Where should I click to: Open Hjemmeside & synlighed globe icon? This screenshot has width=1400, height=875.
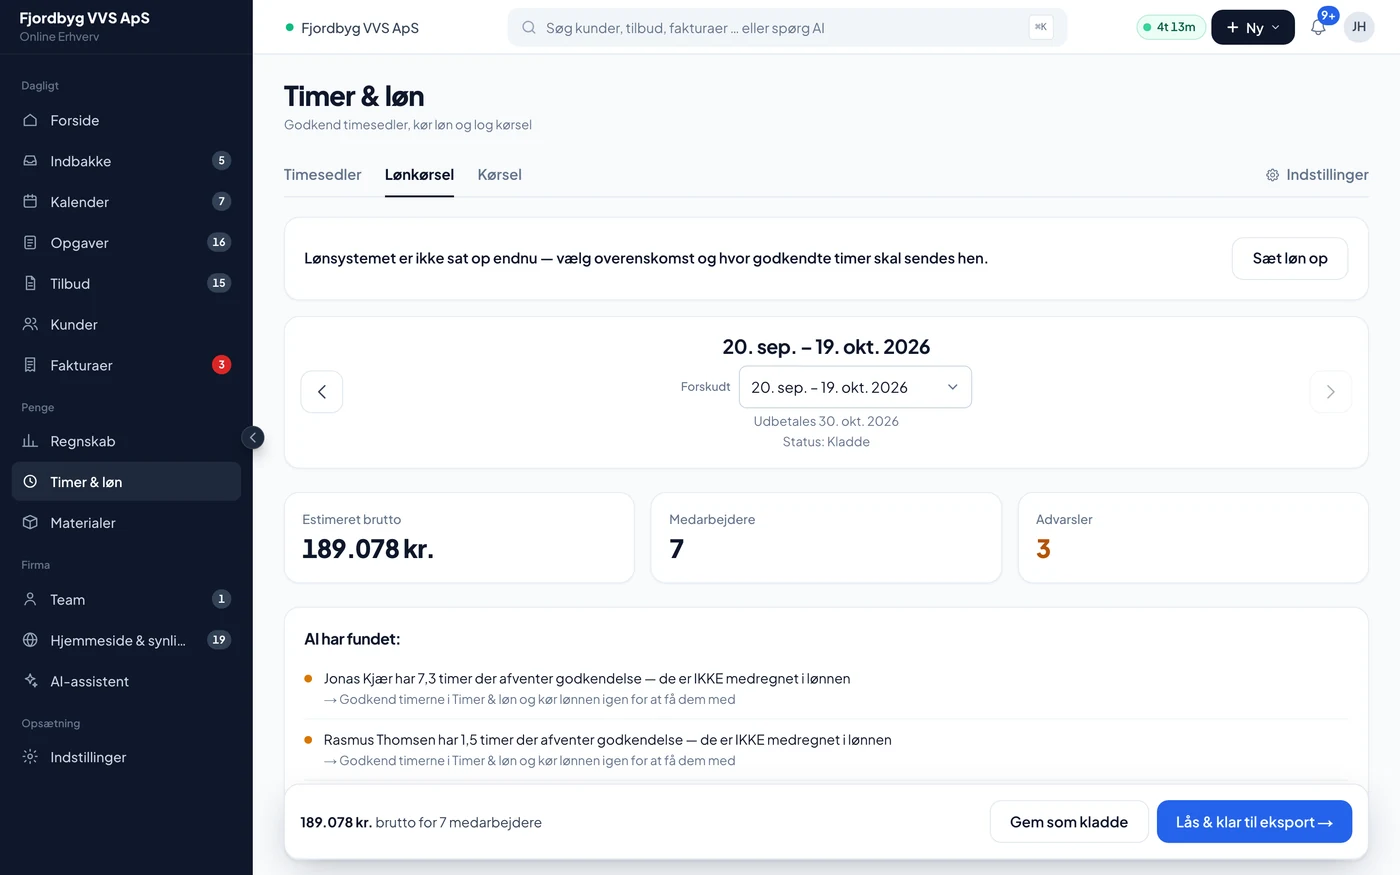(x=30, y=640)
